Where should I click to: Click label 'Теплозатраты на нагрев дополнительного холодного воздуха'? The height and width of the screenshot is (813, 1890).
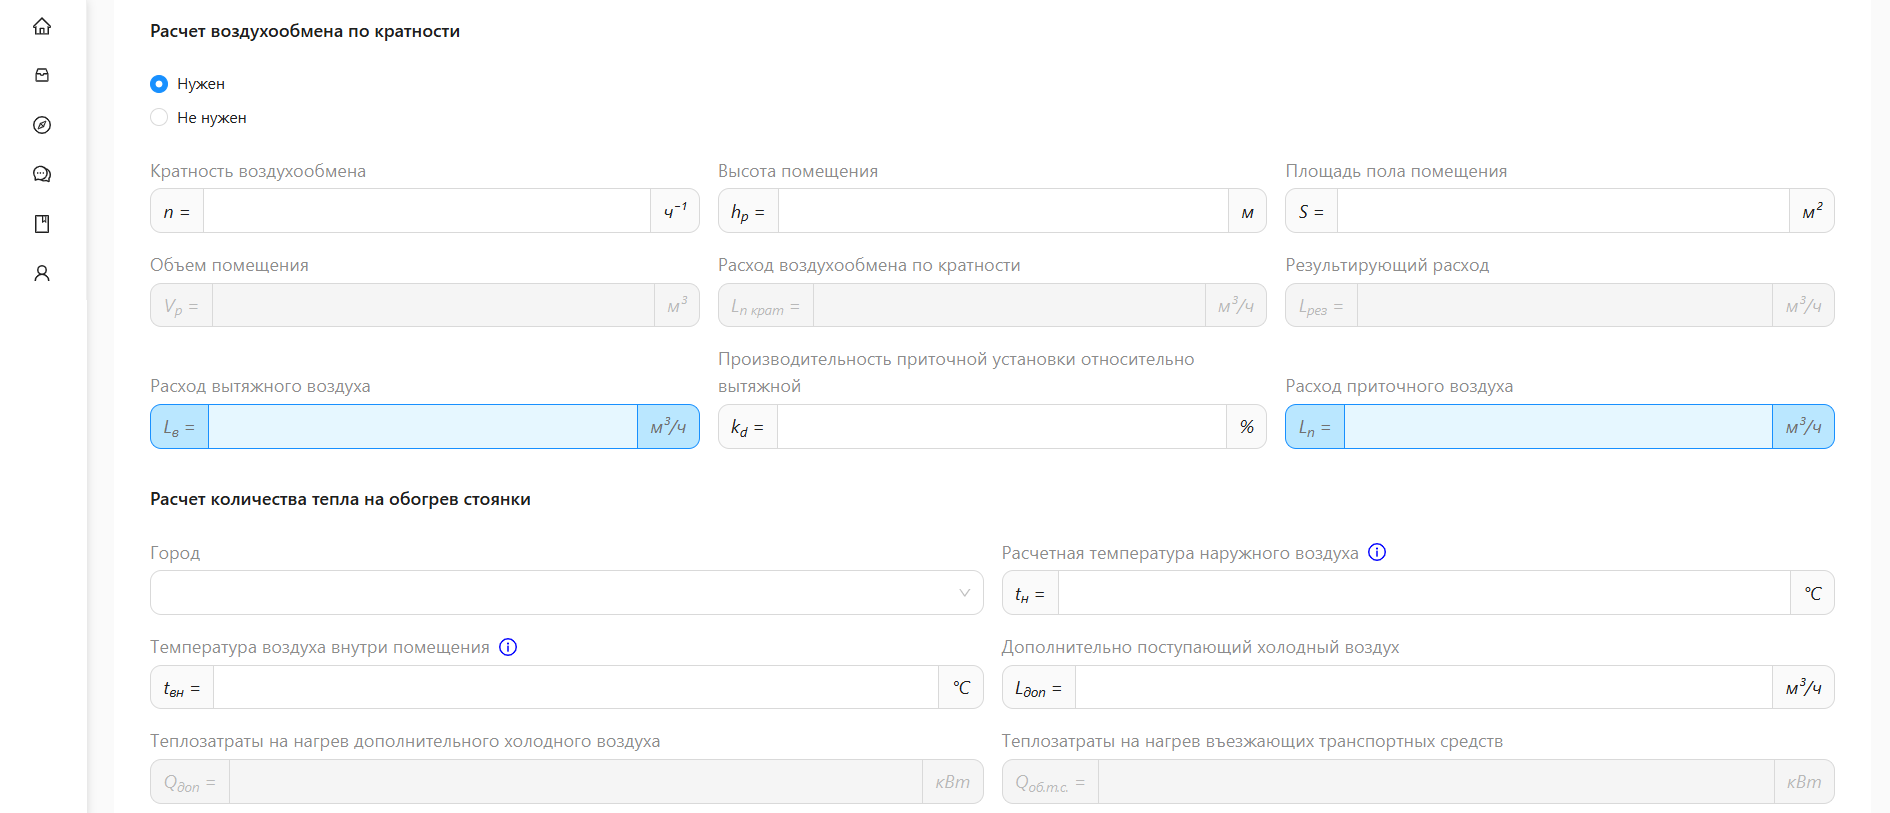(405, 741)
